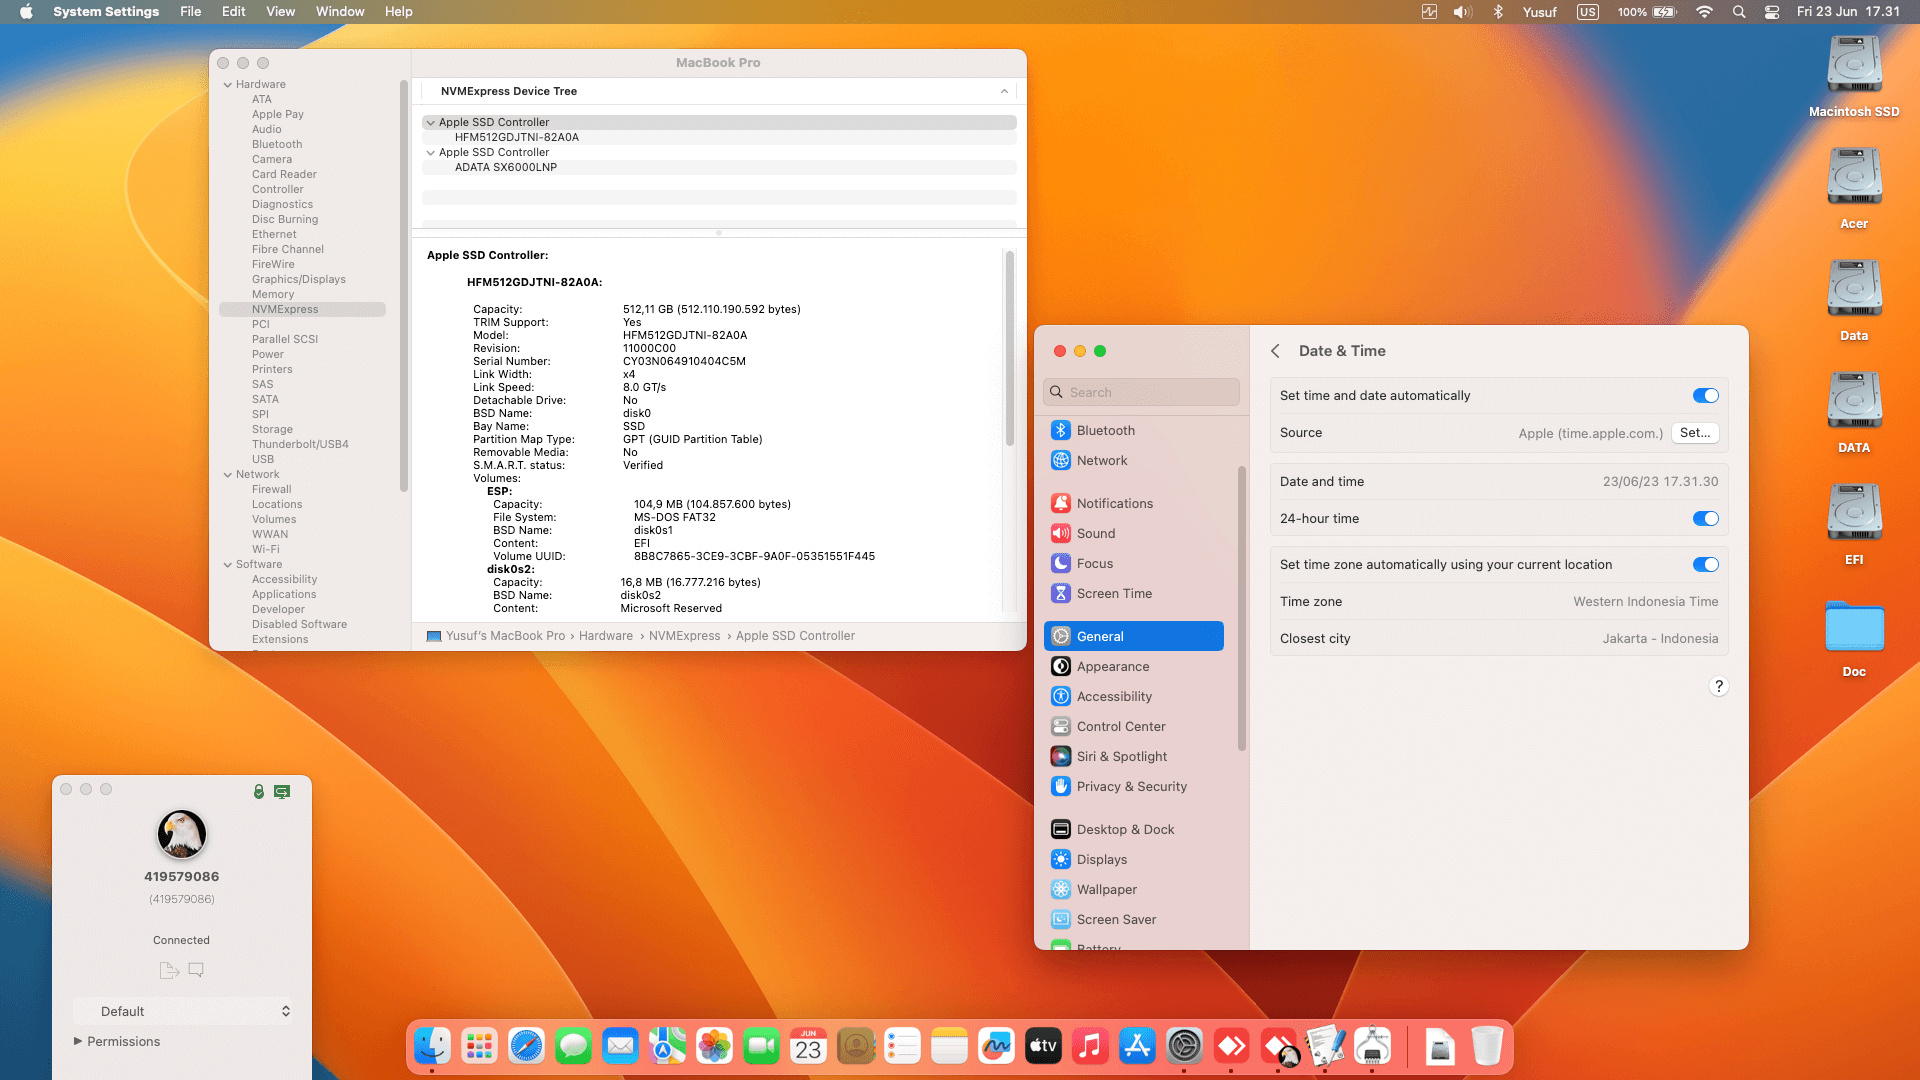Open the Window menu
Viewport: 1920px width, 1080px height.
[340, 12]
